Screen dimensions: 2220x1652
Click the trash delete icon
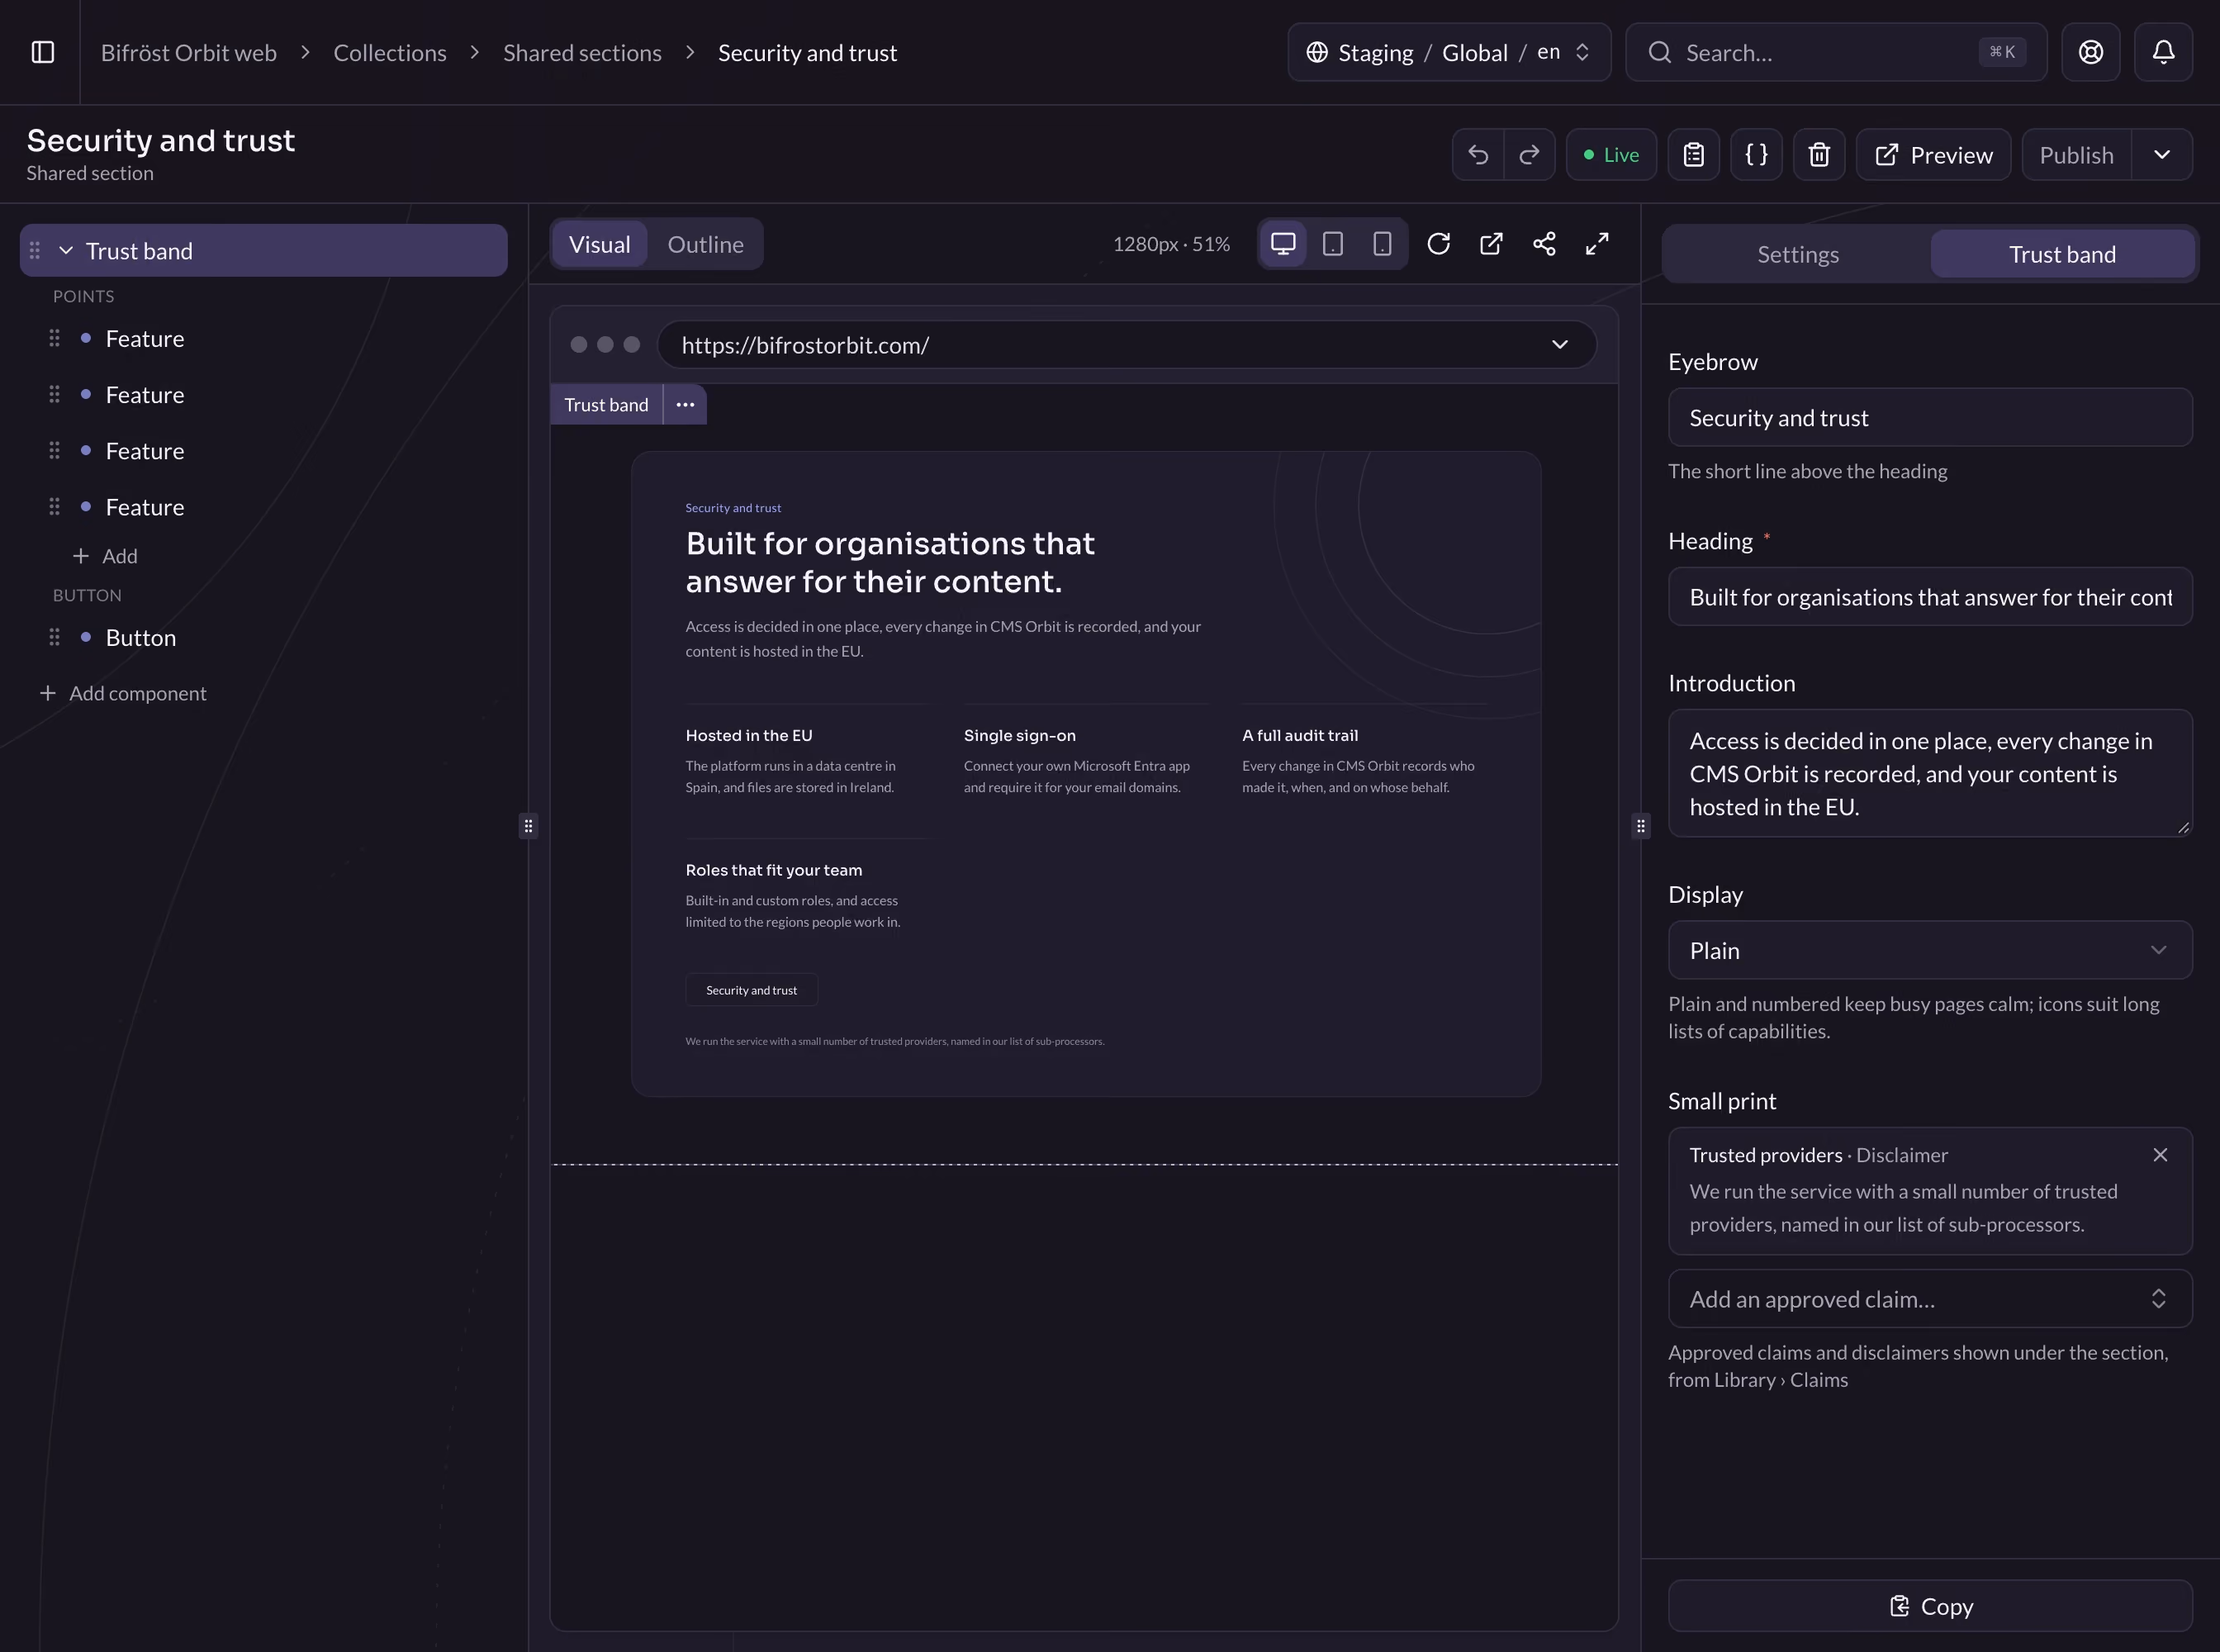(x=1819, y=155)
